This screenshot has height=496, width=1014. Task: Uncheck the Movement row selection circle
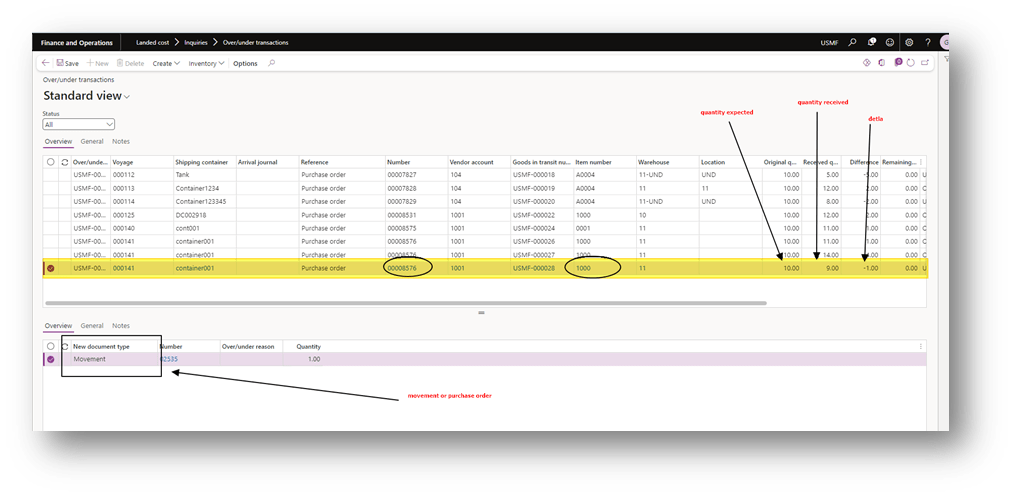(x=50, y=359)
